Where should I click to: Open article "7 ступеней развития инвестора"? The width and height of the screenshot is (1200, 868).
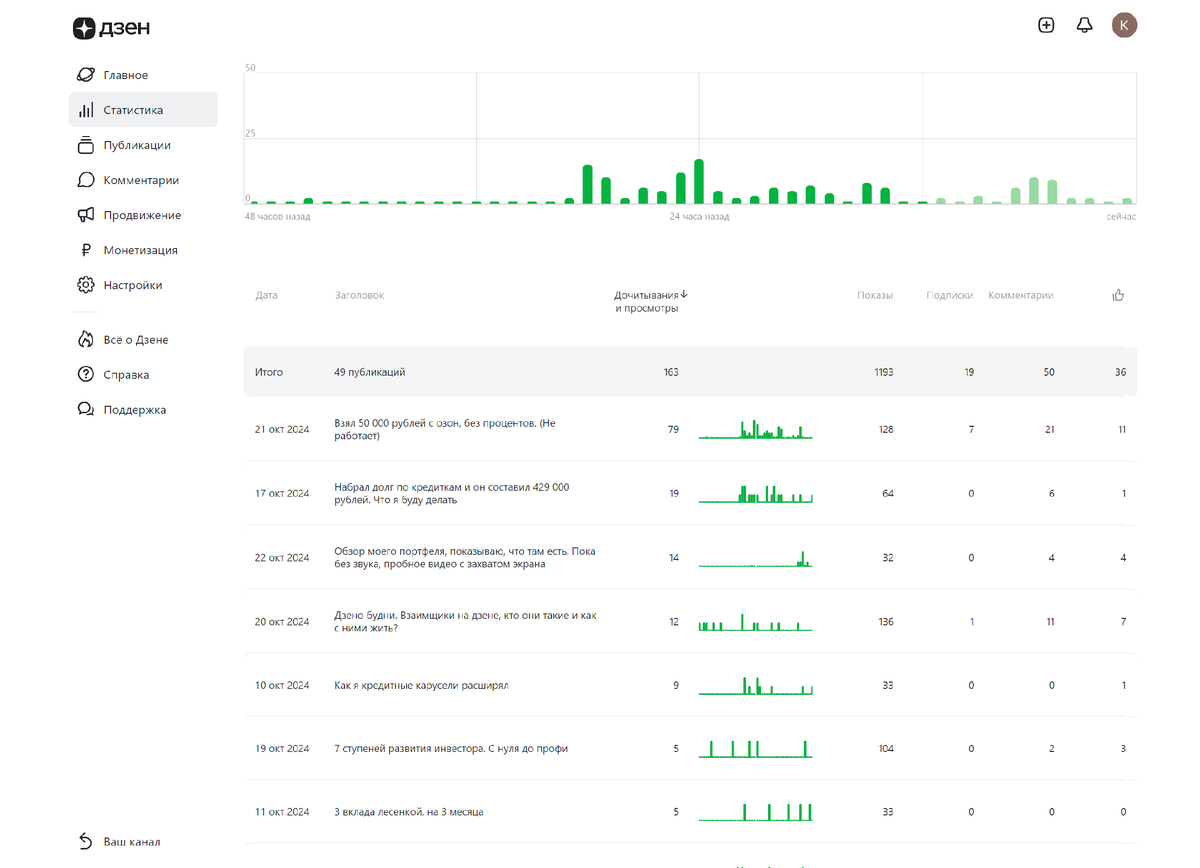pyautogui.click(x=451, y=749)
